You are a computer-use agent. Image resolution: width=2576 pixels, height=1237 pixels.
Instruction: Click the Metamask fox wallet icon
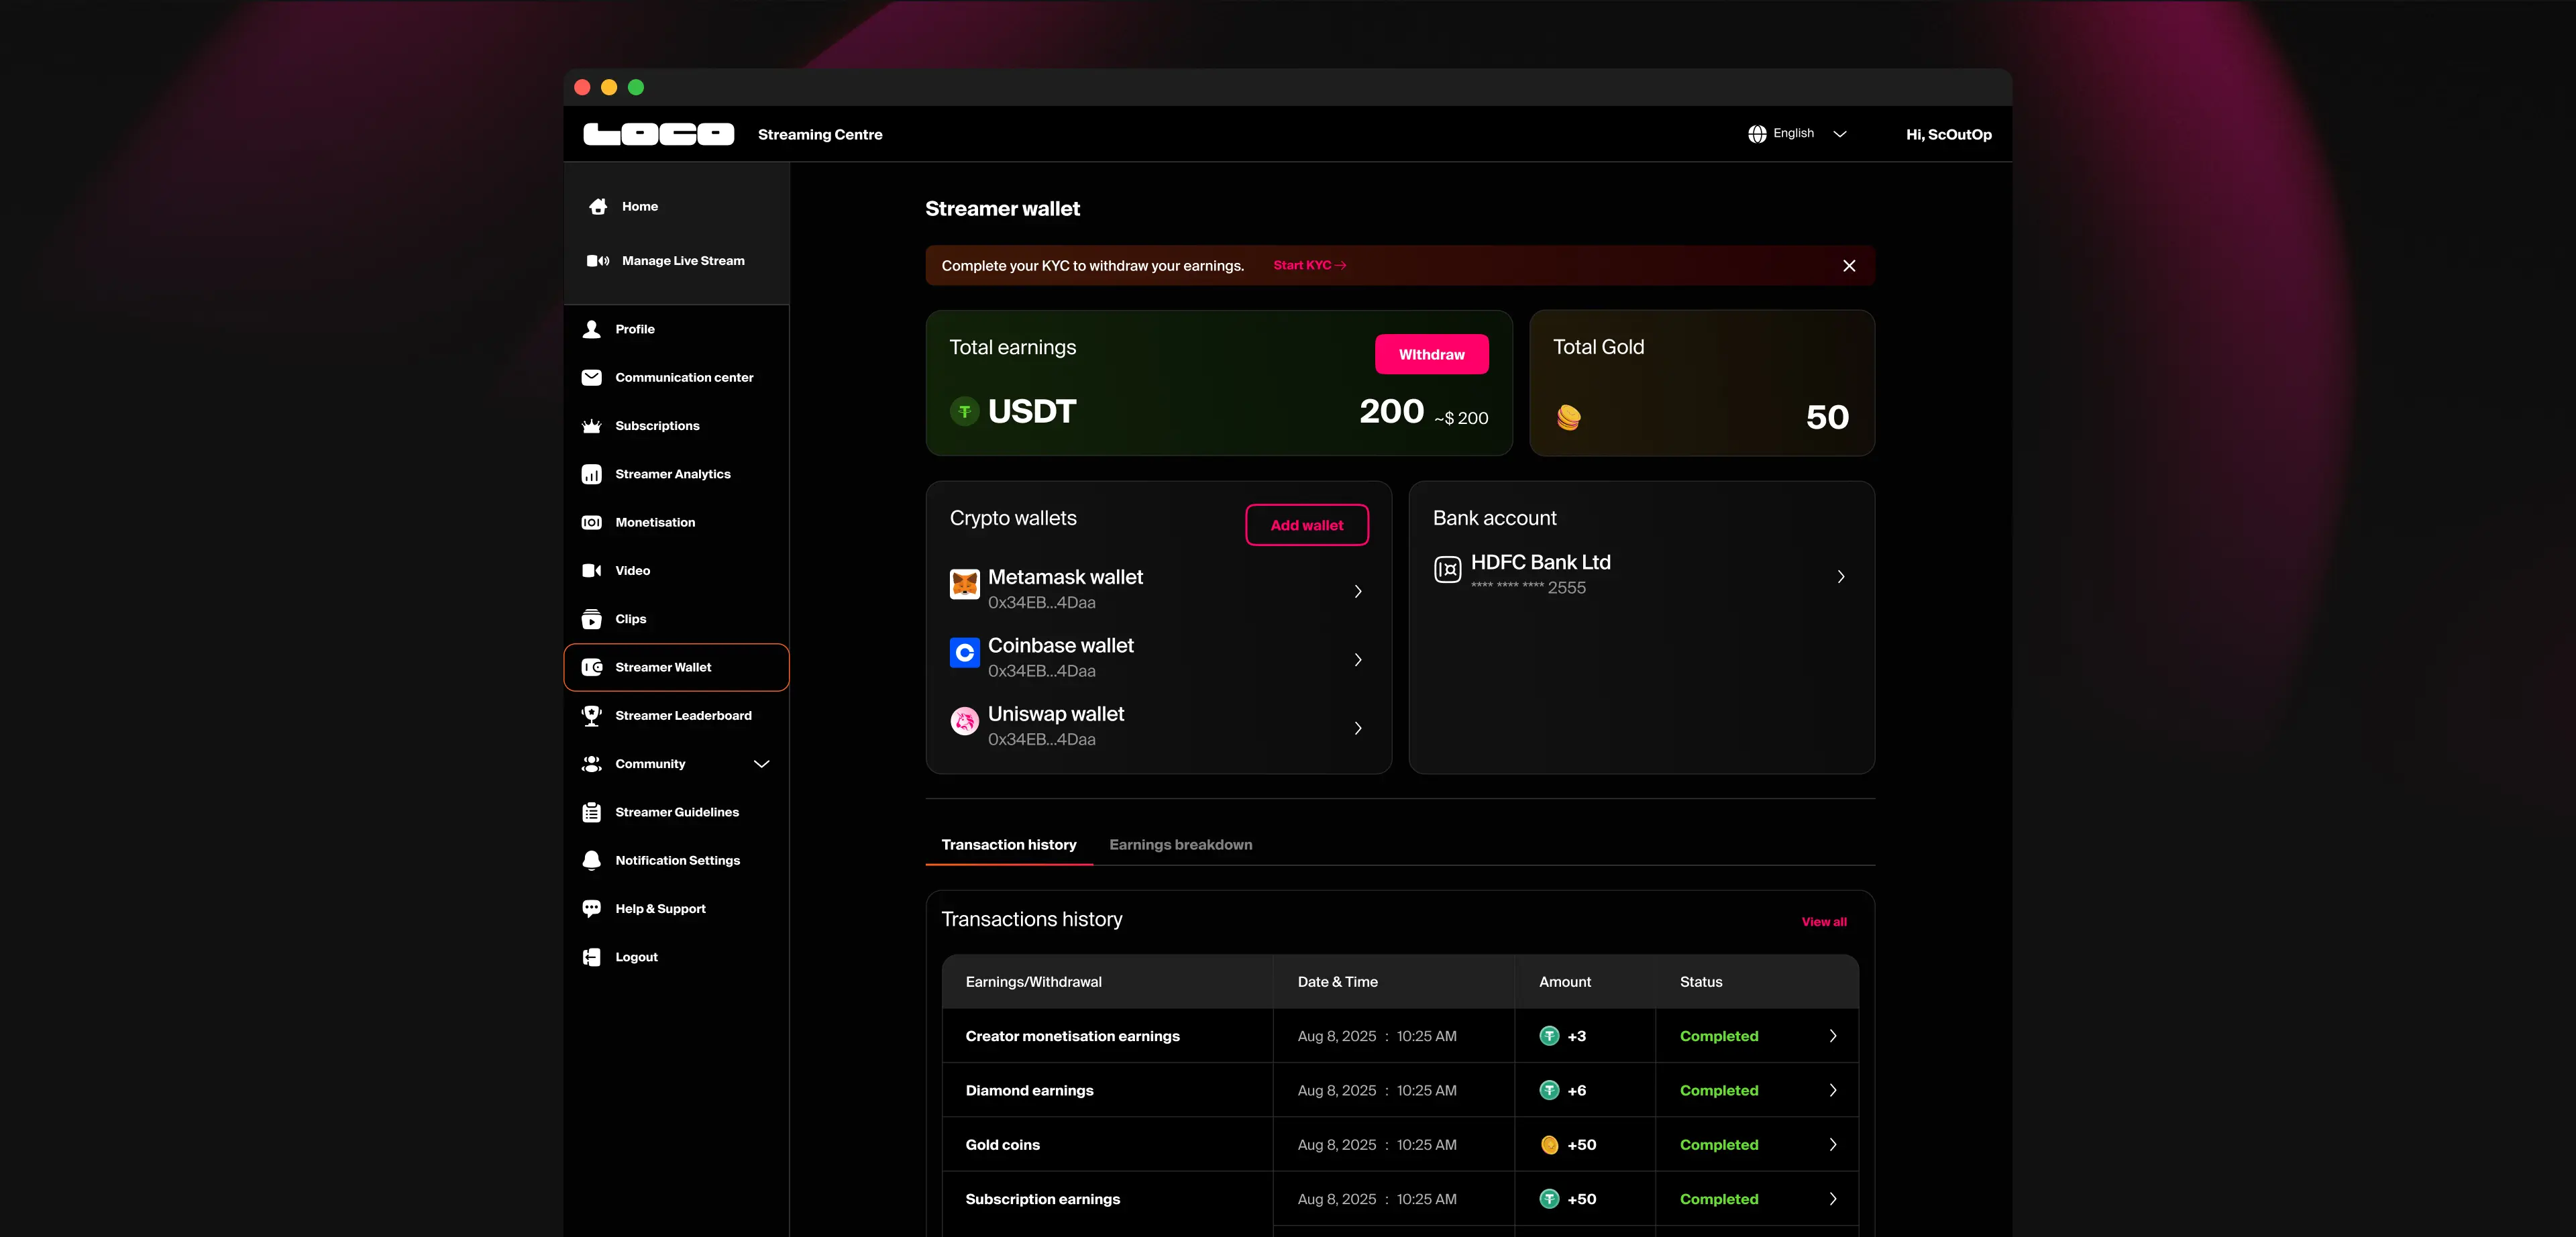964,585
